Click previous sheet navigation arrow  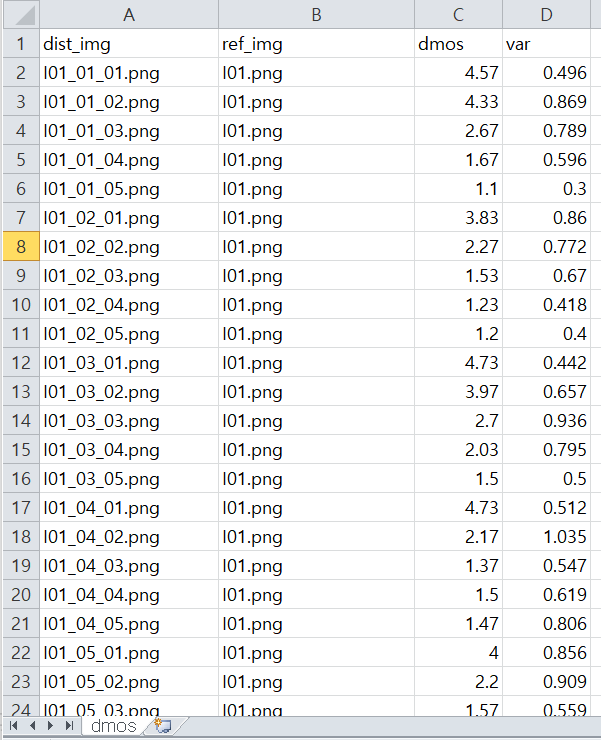(x=33, y=725)
